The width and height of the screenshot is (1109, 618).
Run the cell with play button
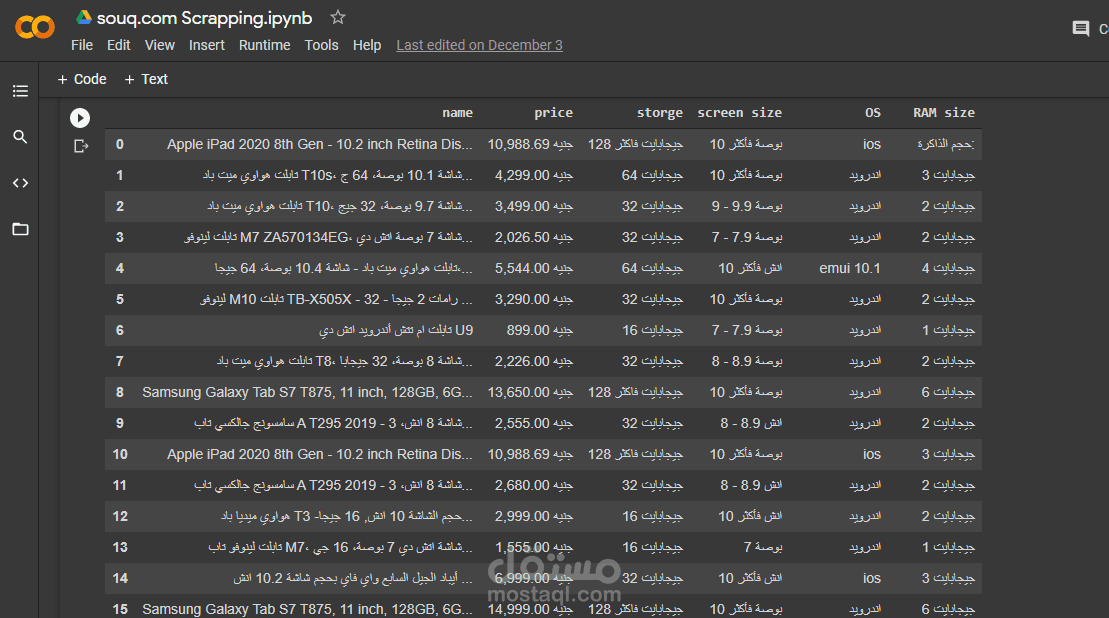click(80, 117)
